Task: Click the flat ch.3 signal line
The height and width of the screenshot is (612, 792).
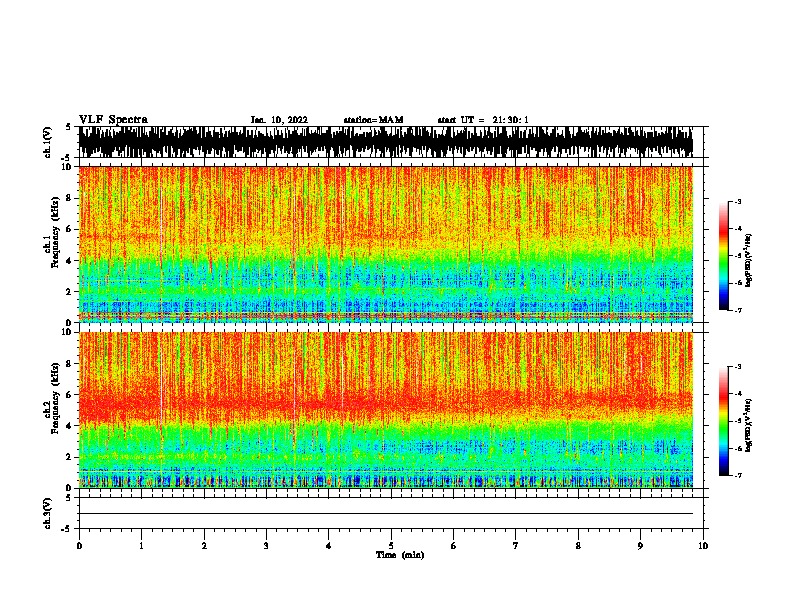Action: coord(385,514)
